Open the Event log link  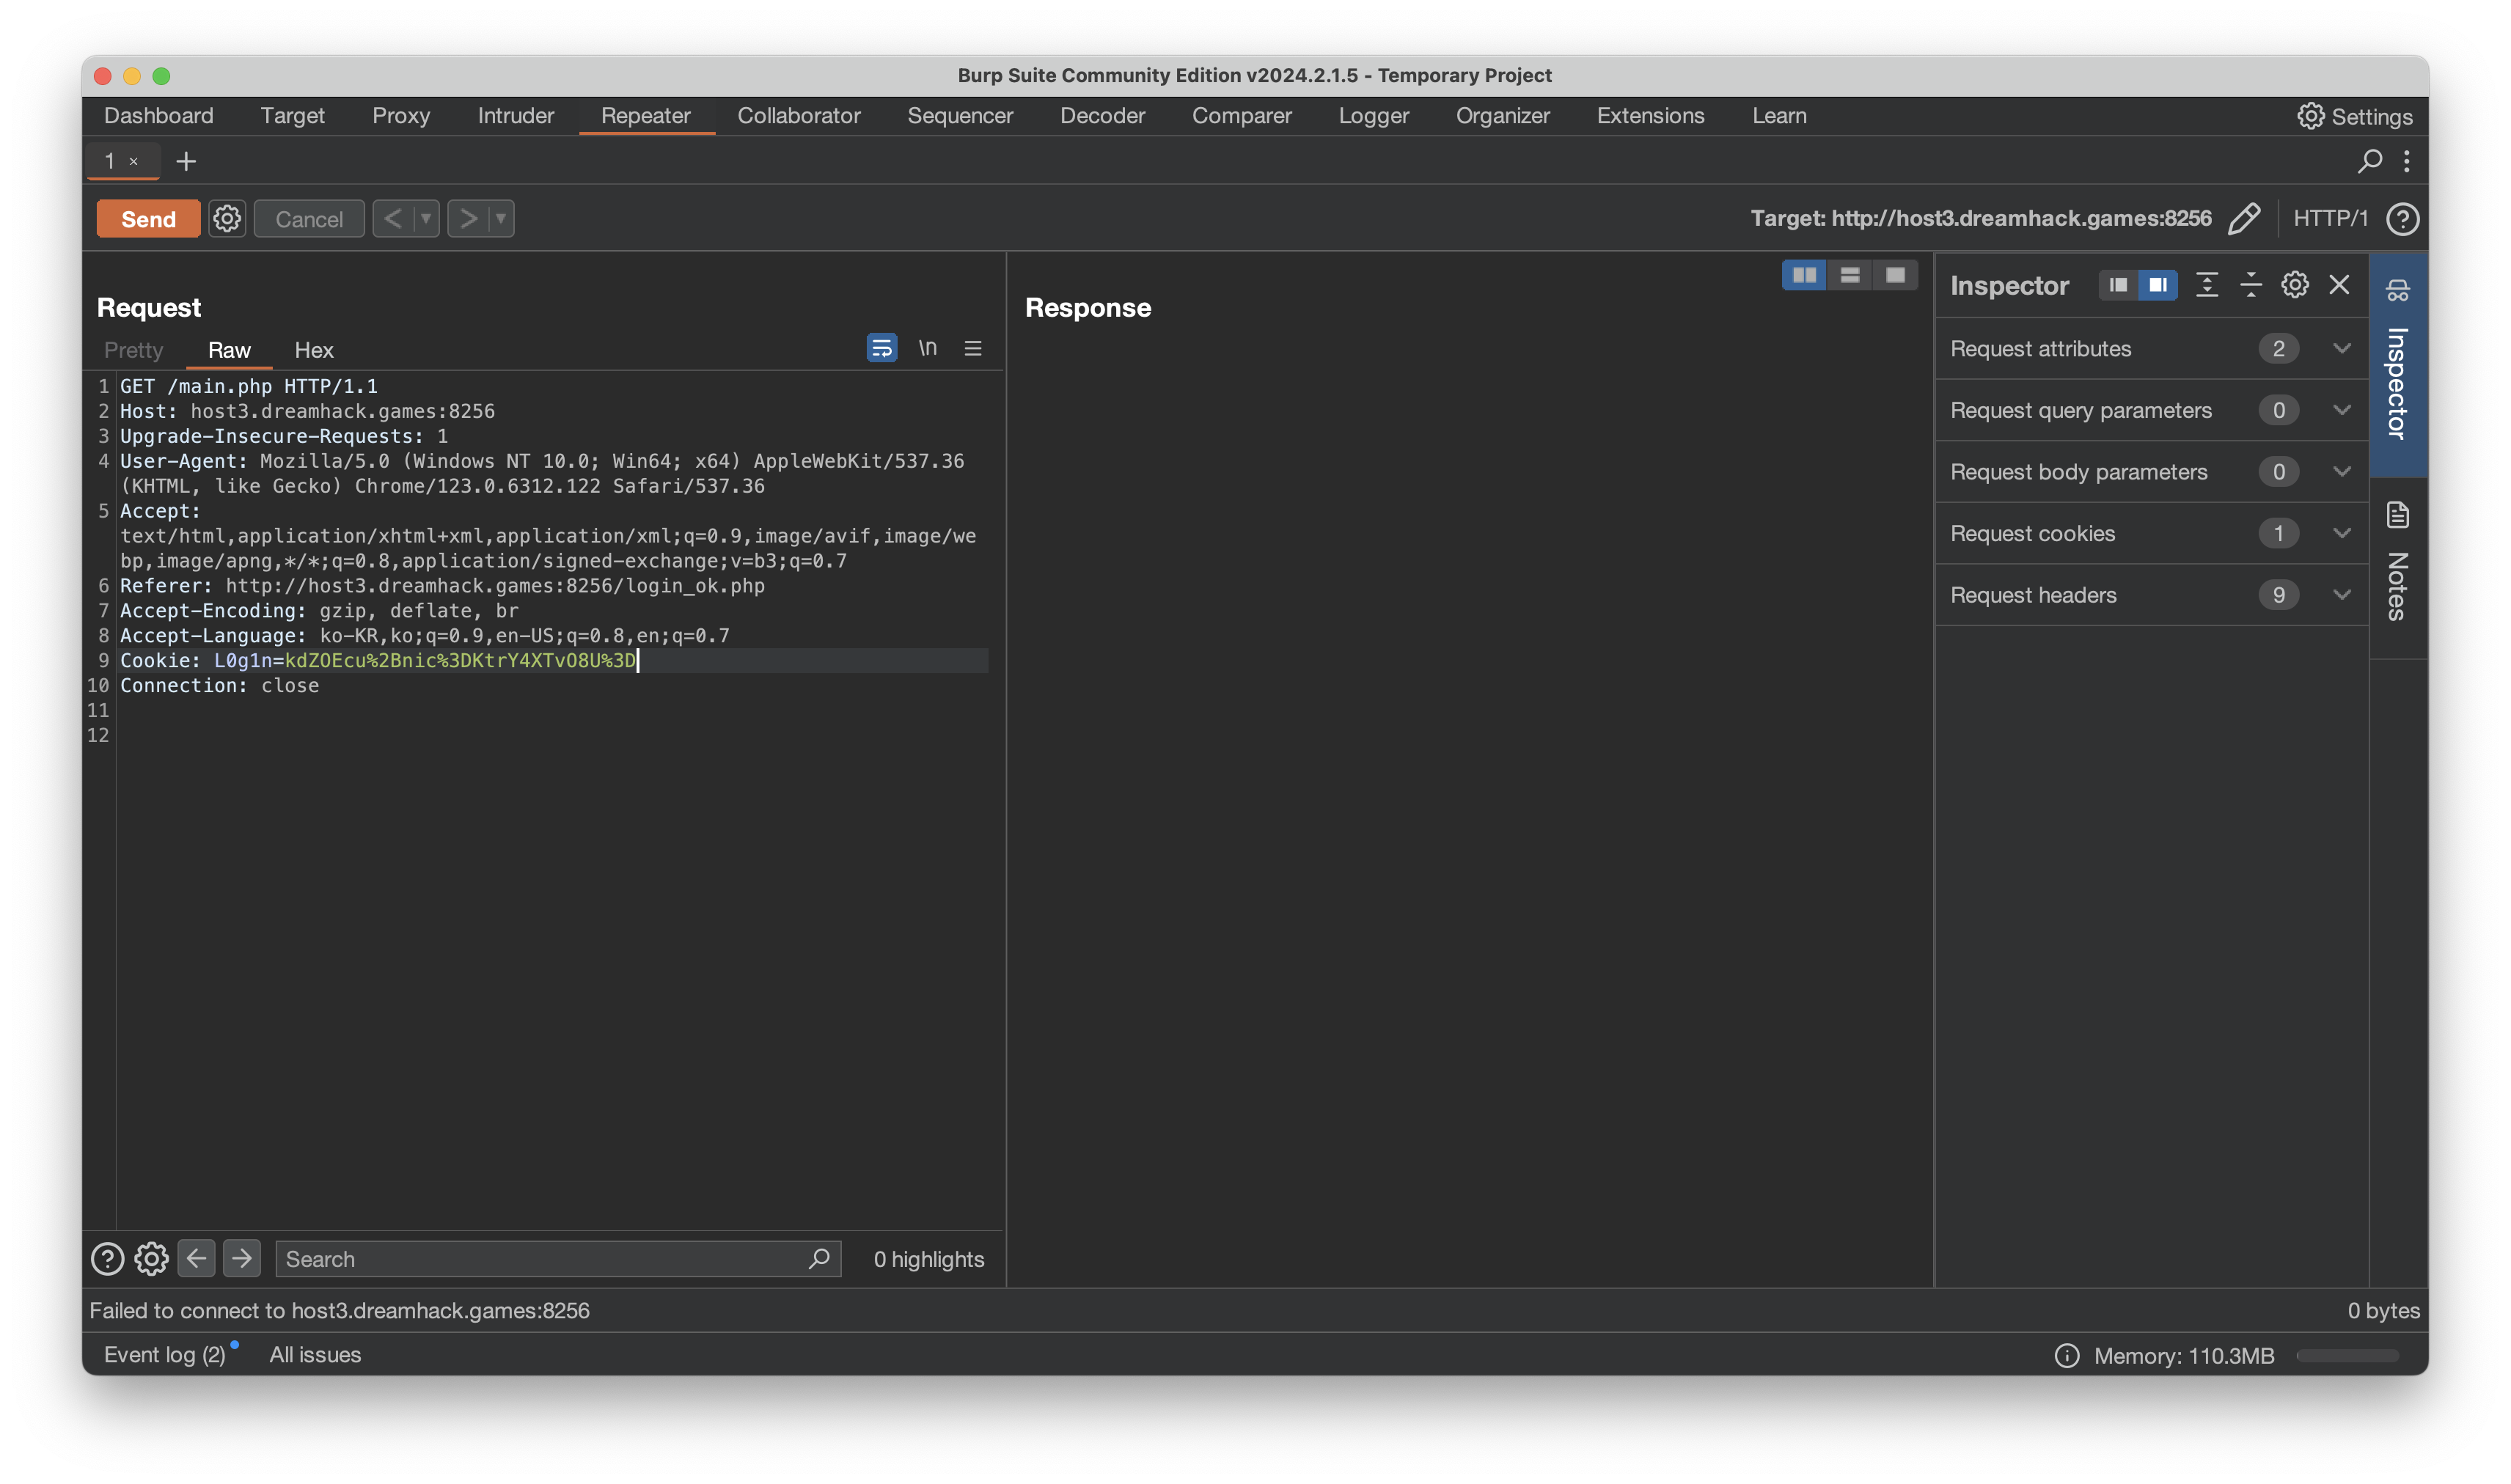[x=165, y=1354]
